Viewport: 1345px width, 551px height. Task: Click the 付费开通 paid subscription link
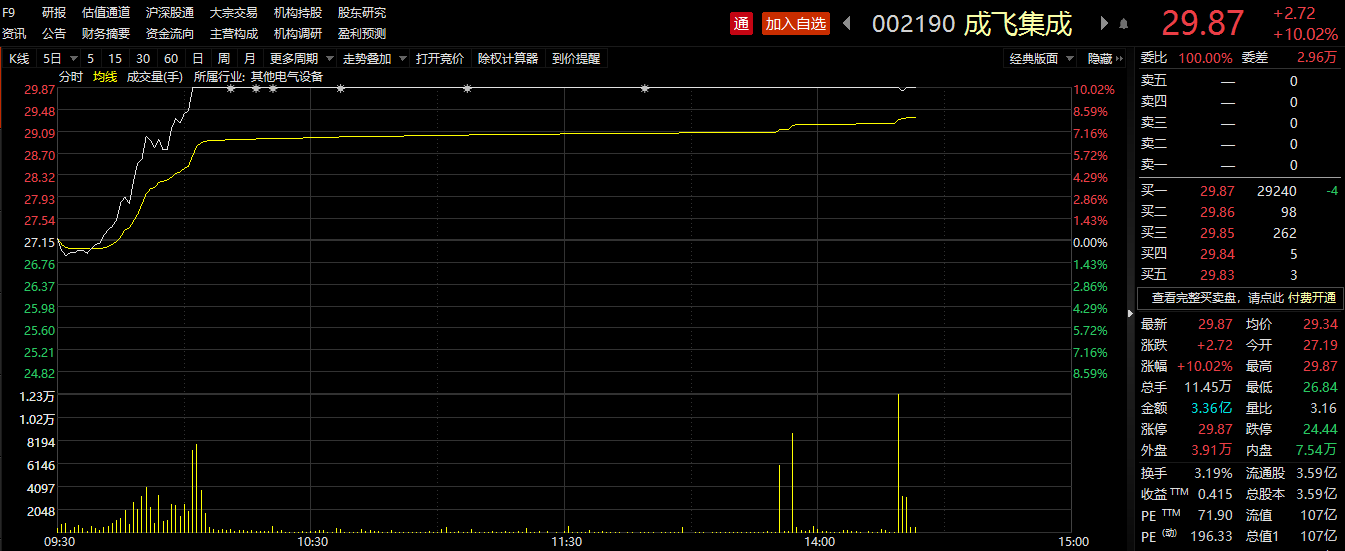pyautogui.click(x=1312, y=297)
